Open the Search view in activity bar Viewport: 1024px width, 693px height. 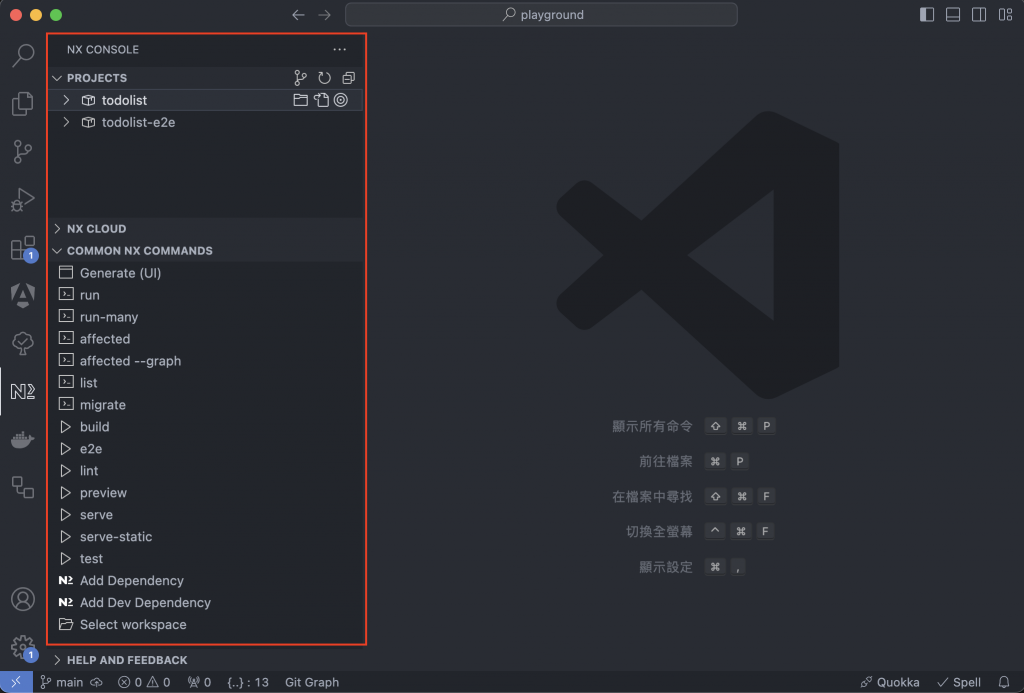tap(23, 56)
